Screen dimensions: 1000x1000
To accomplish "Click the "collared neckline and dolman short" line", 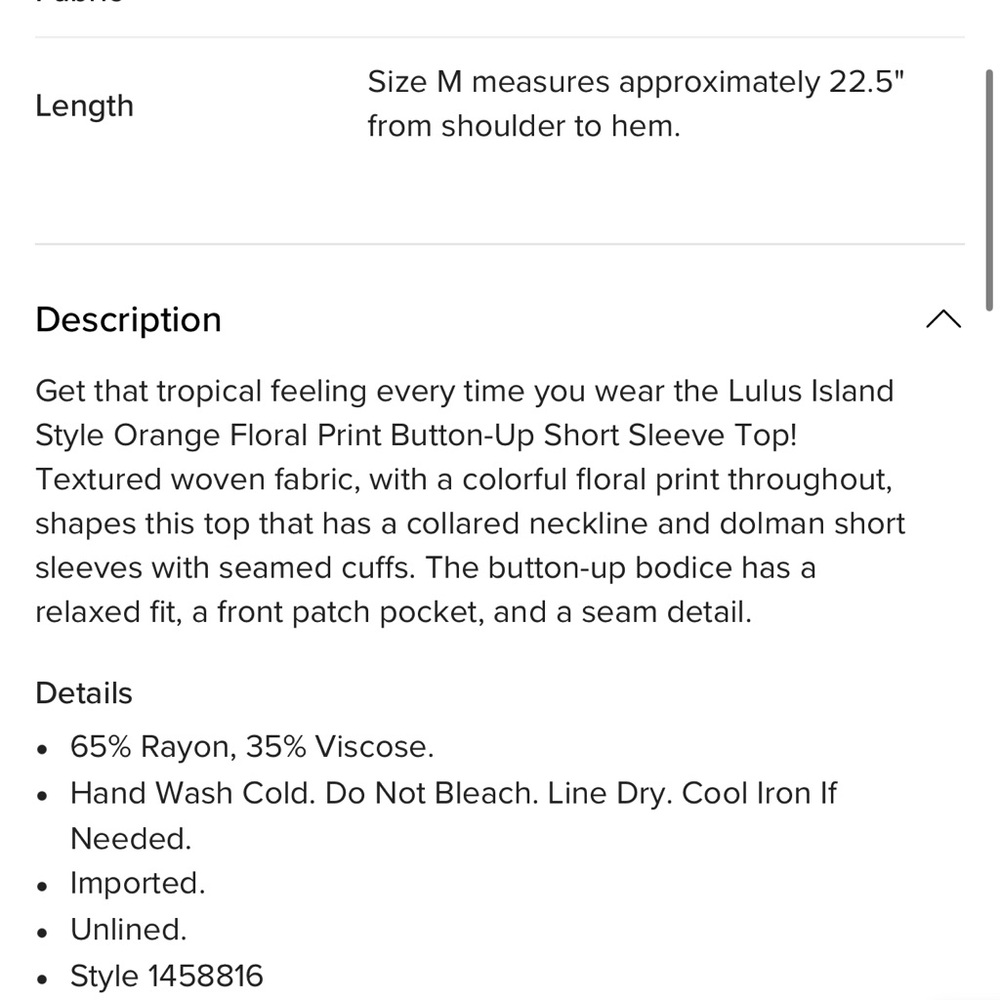I will click(x=470, y=524).
